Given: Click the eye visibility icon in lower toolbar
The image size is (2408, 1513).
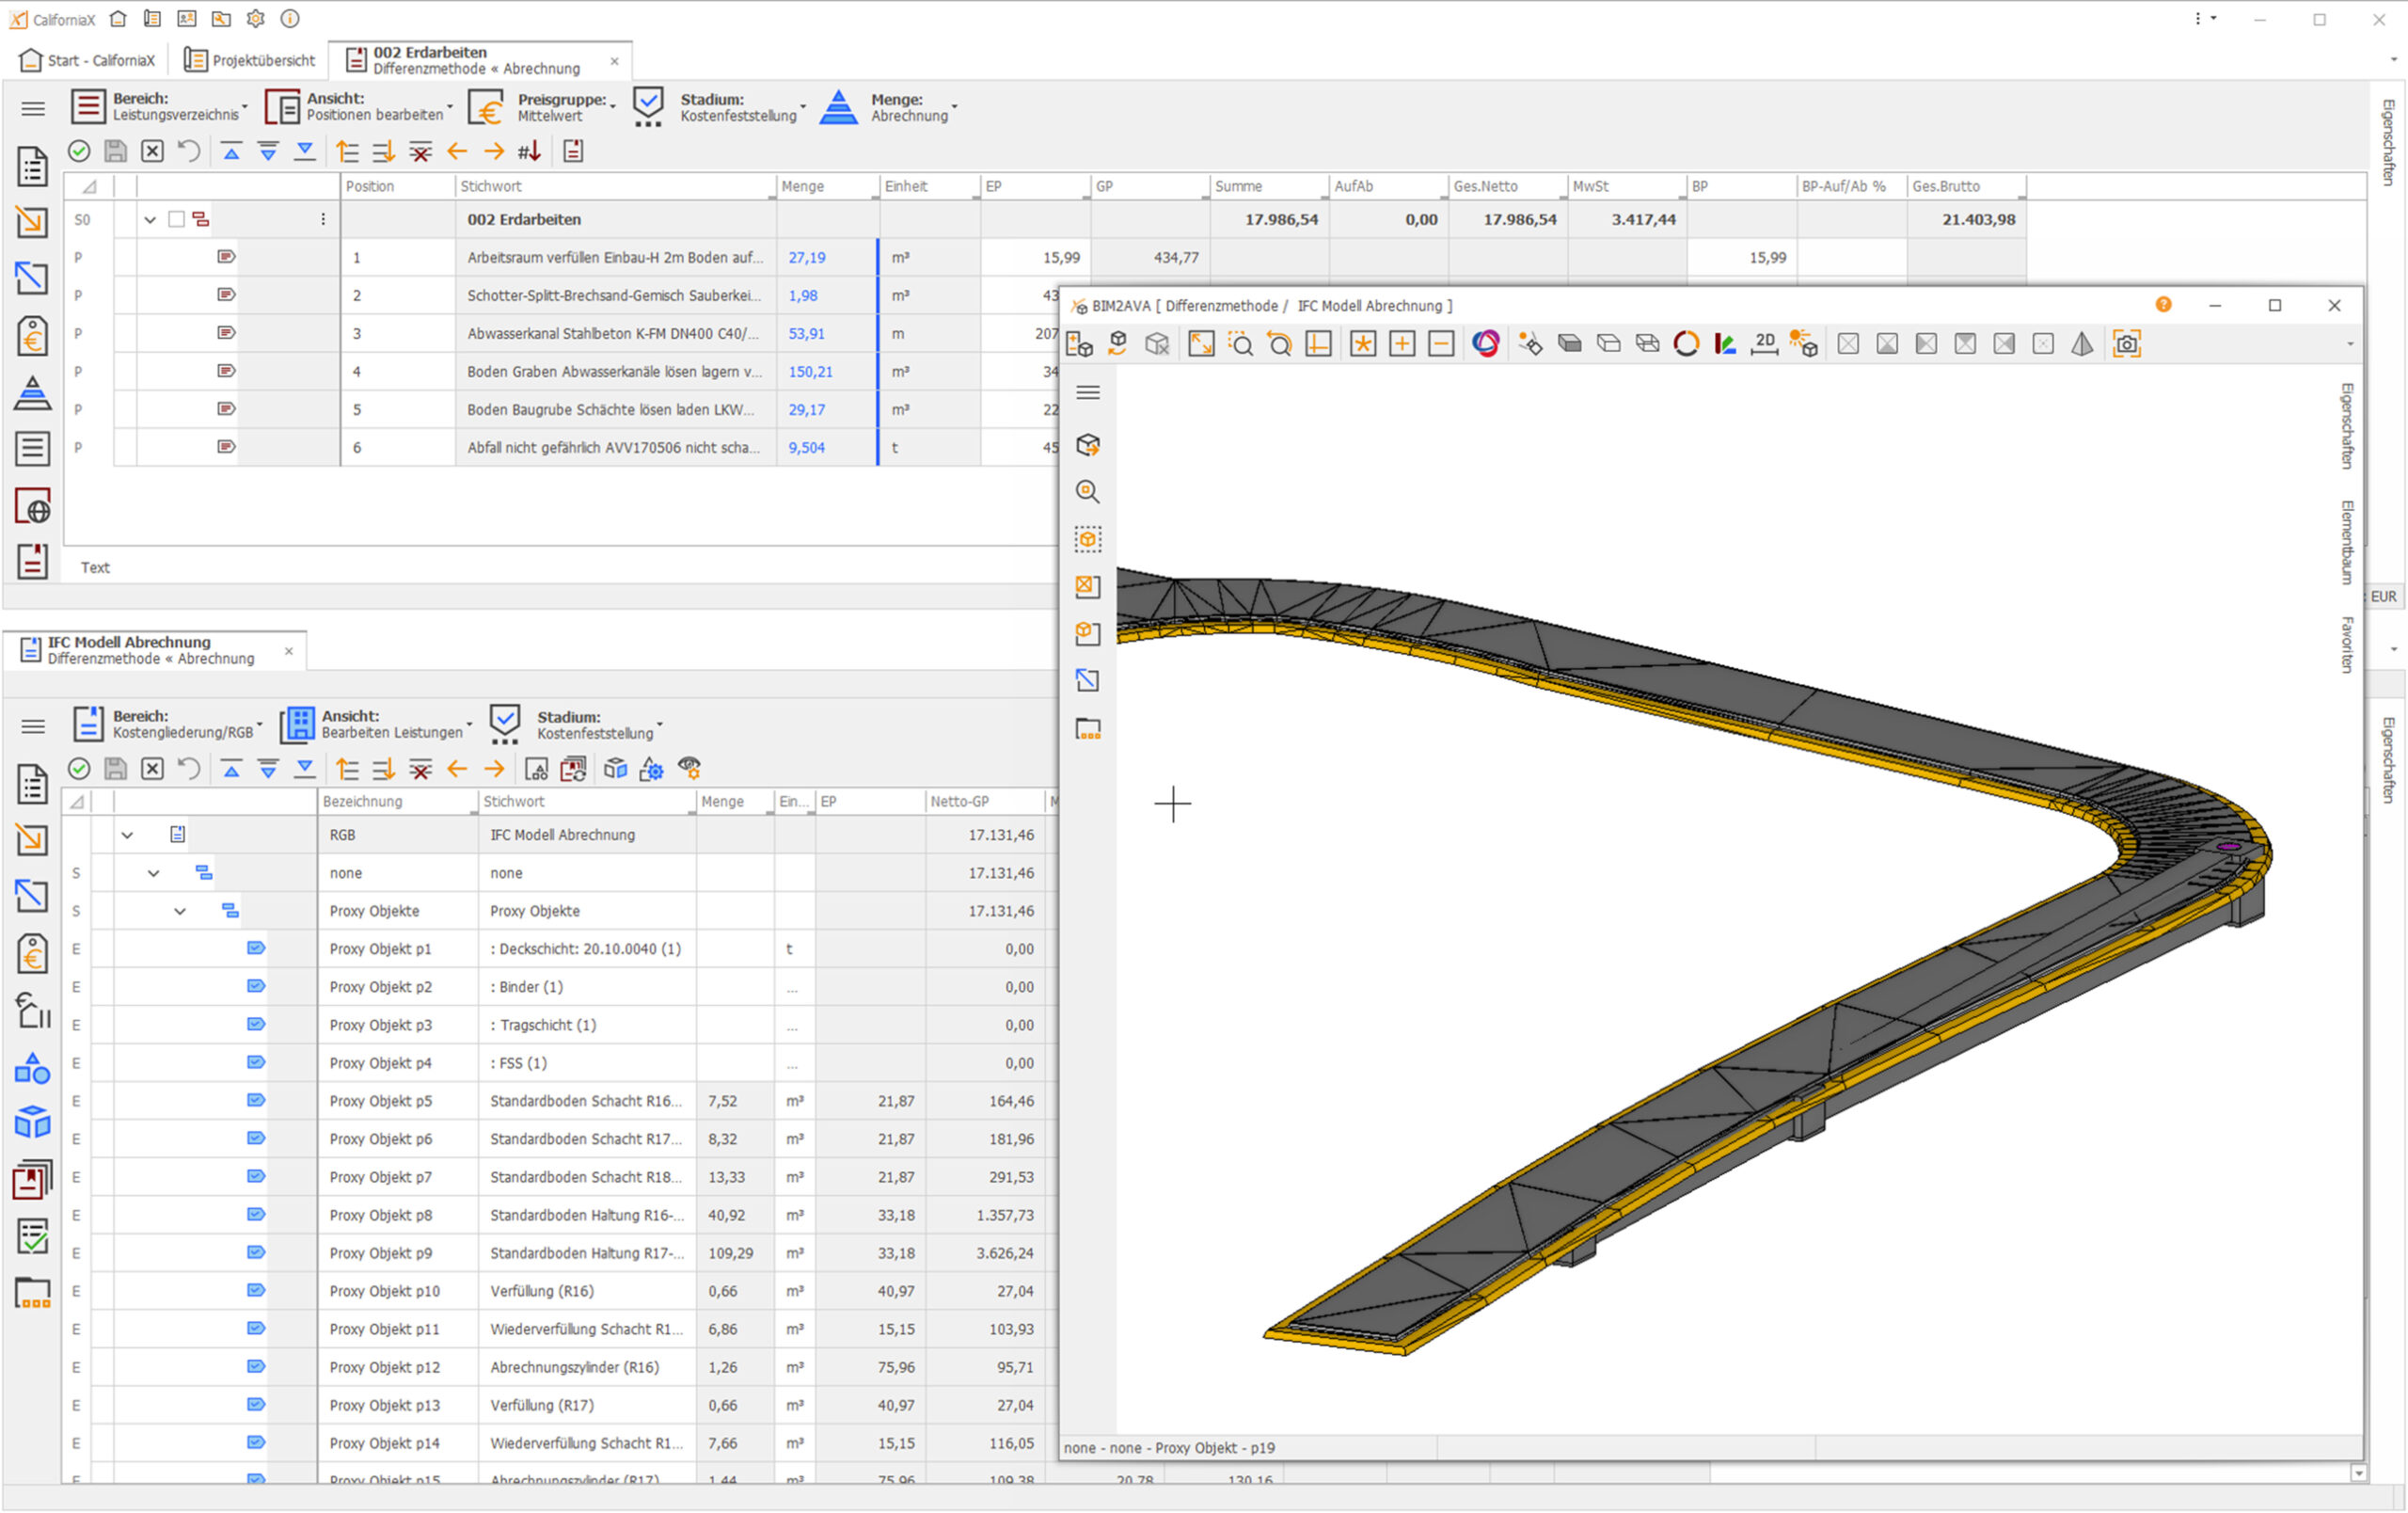Looking at the screenshot, I should point(689,768).
